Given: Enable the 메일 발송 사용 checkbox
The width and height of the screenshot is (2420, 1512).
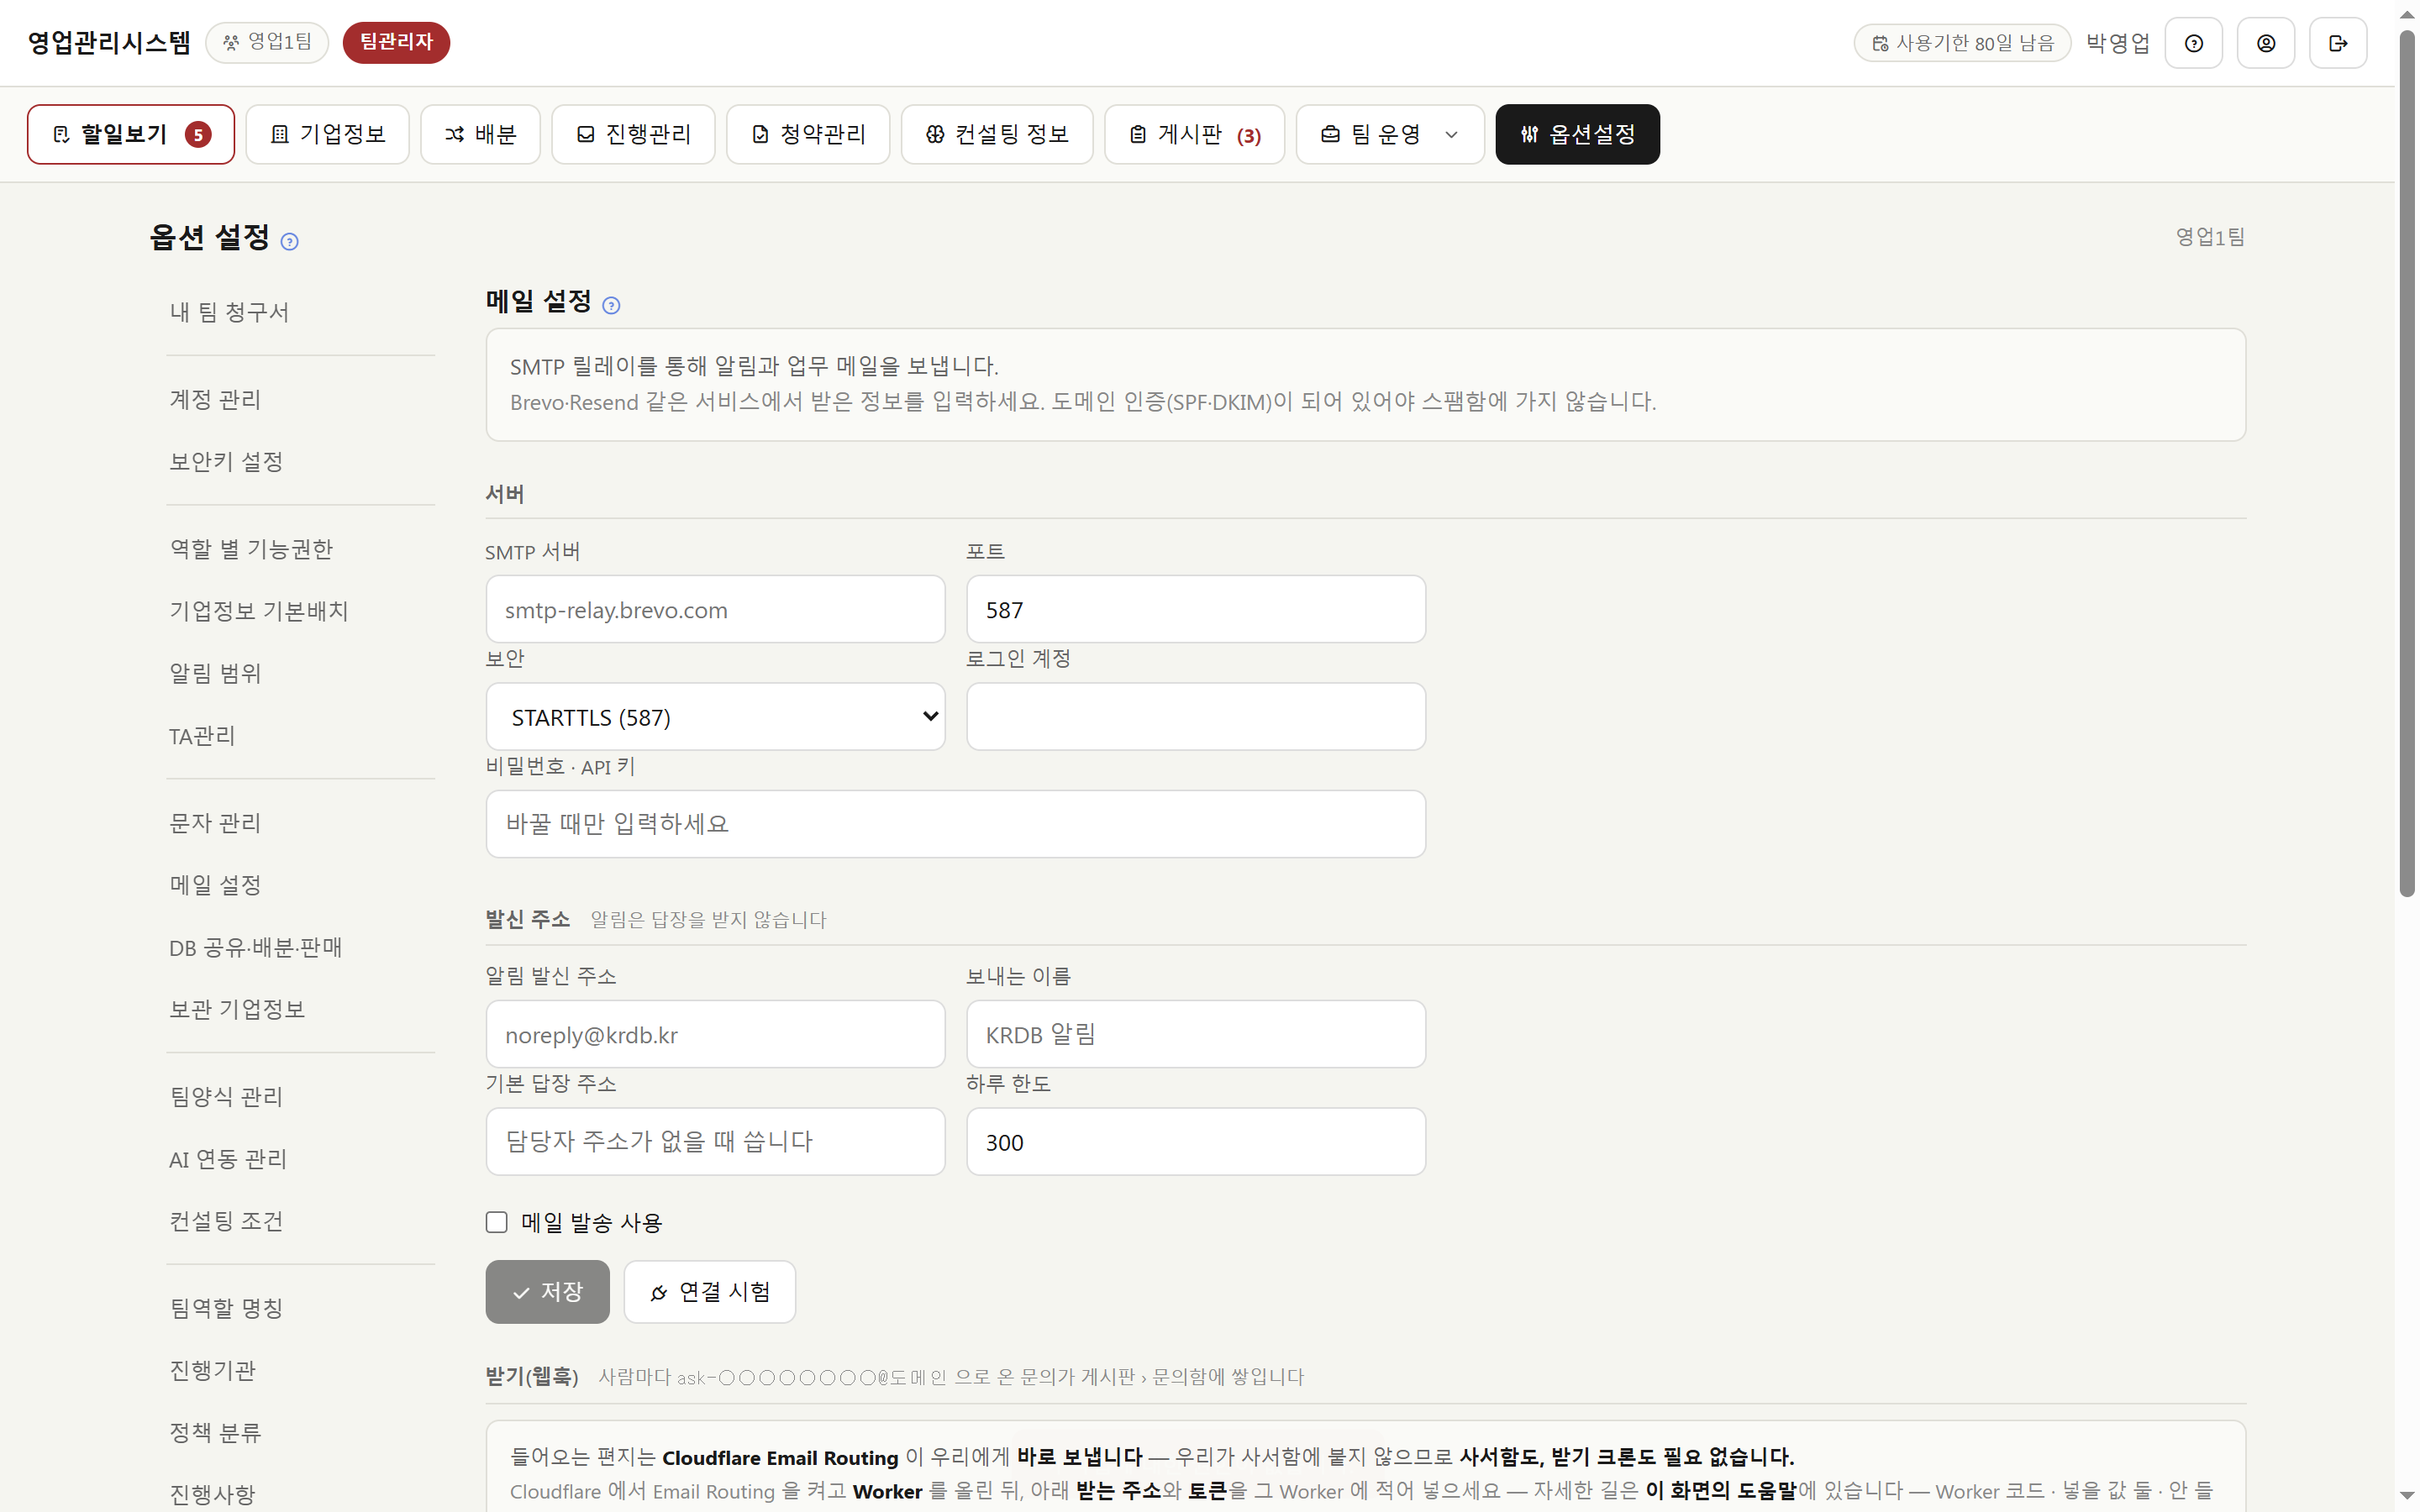Looking at the screenshot, I should 497,1222.
